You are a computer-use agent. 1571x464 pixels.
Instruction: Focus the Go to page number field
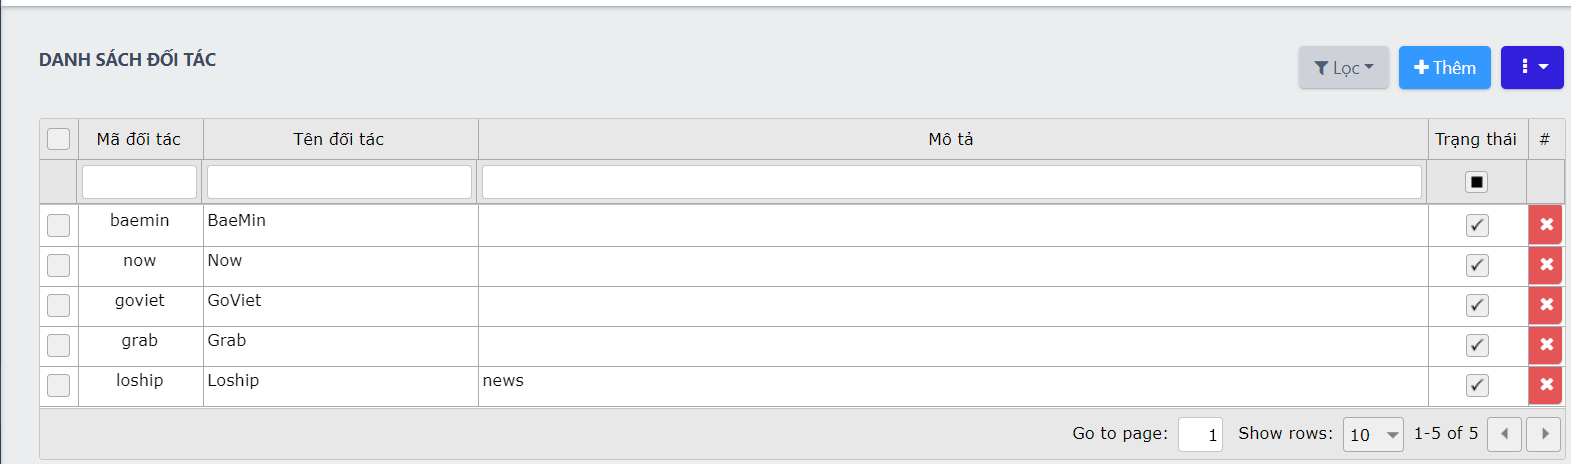(x=1200, y=434)
